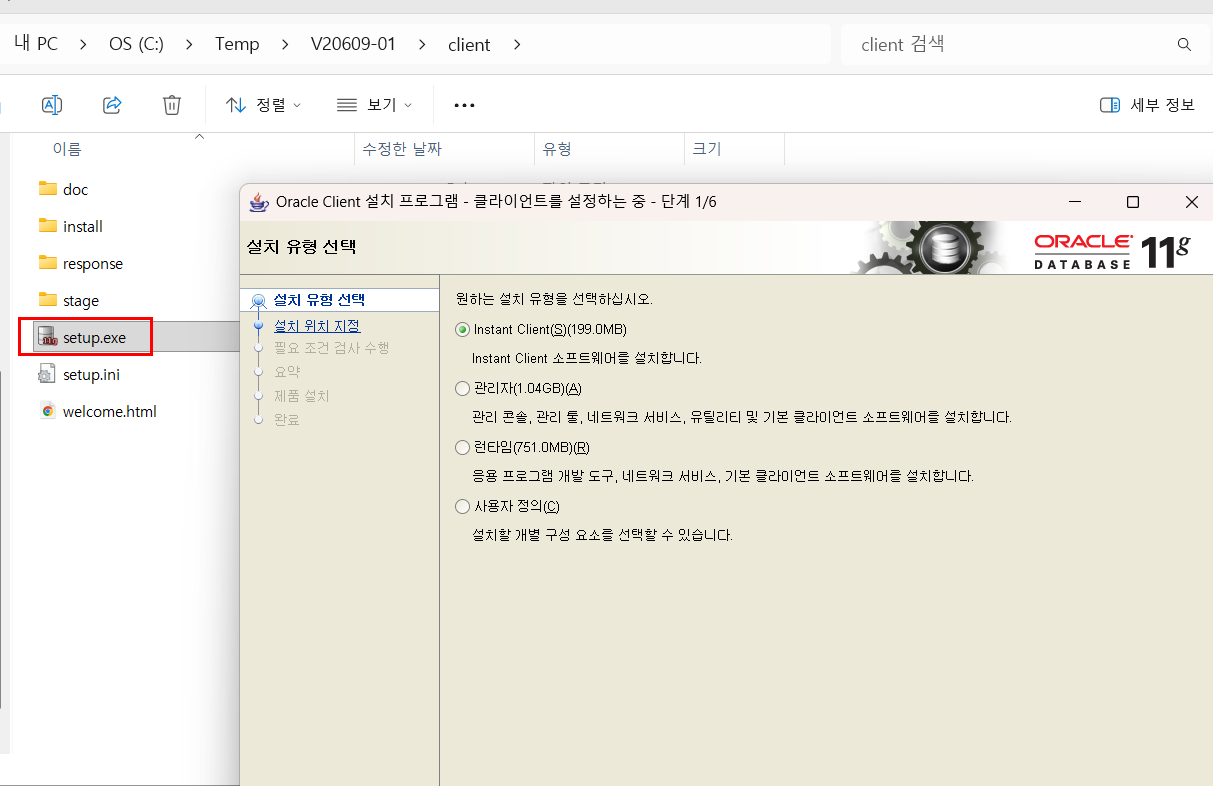Choose the 관리자(1.04GB) radio option
This screenshot has width=1213, height=786.
click(462, 388)
